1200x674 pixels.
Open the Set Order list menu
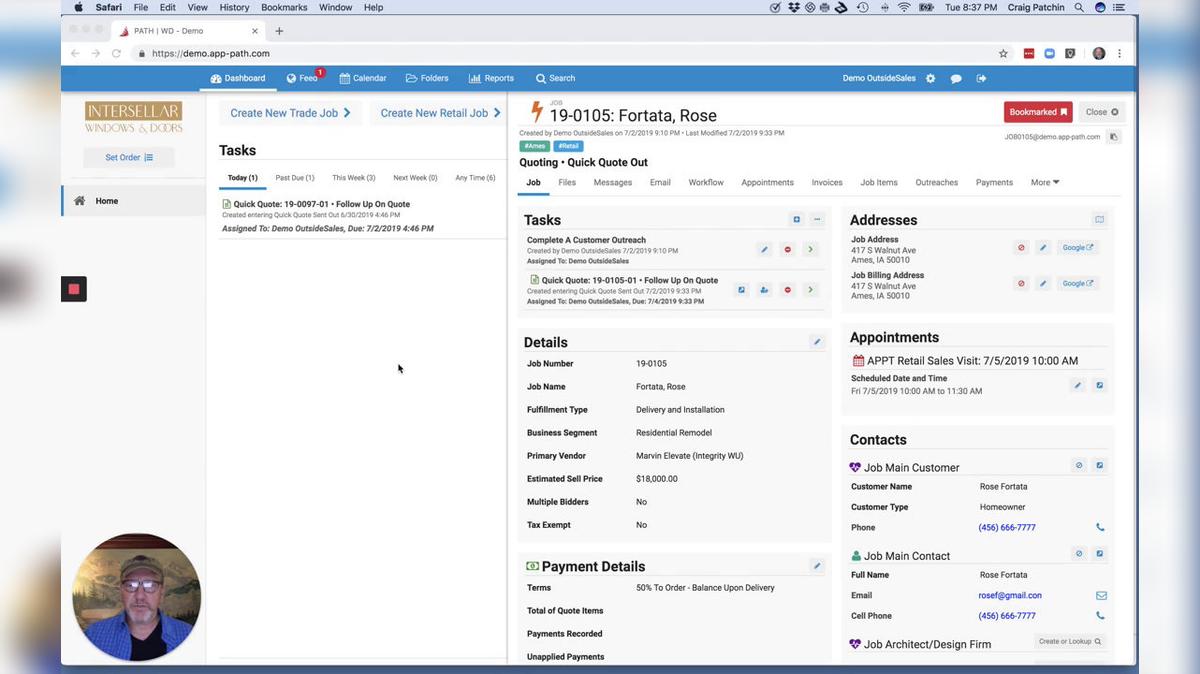pos(129,157)
